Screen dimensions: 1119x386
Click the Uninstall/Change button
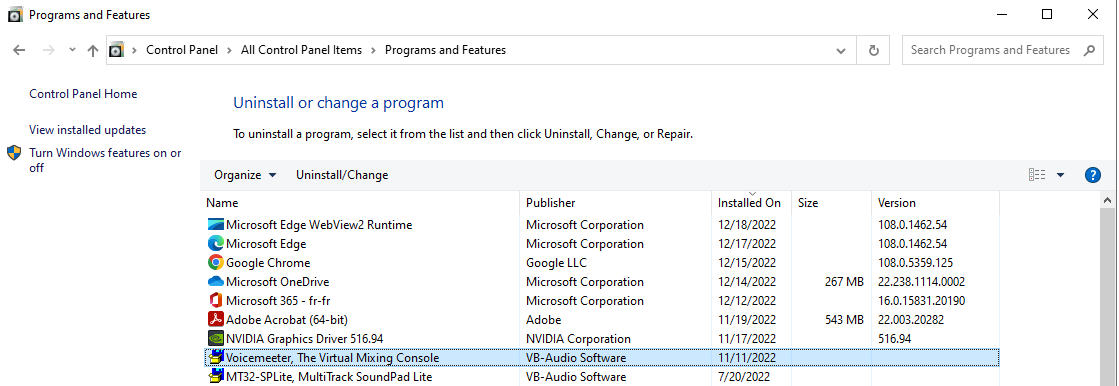[x=342, y=175]
